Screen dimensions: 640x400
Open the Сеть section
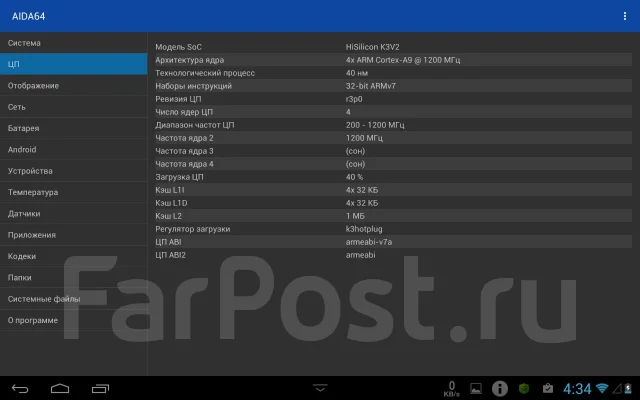pyautogui.click(x=73, y=107)
